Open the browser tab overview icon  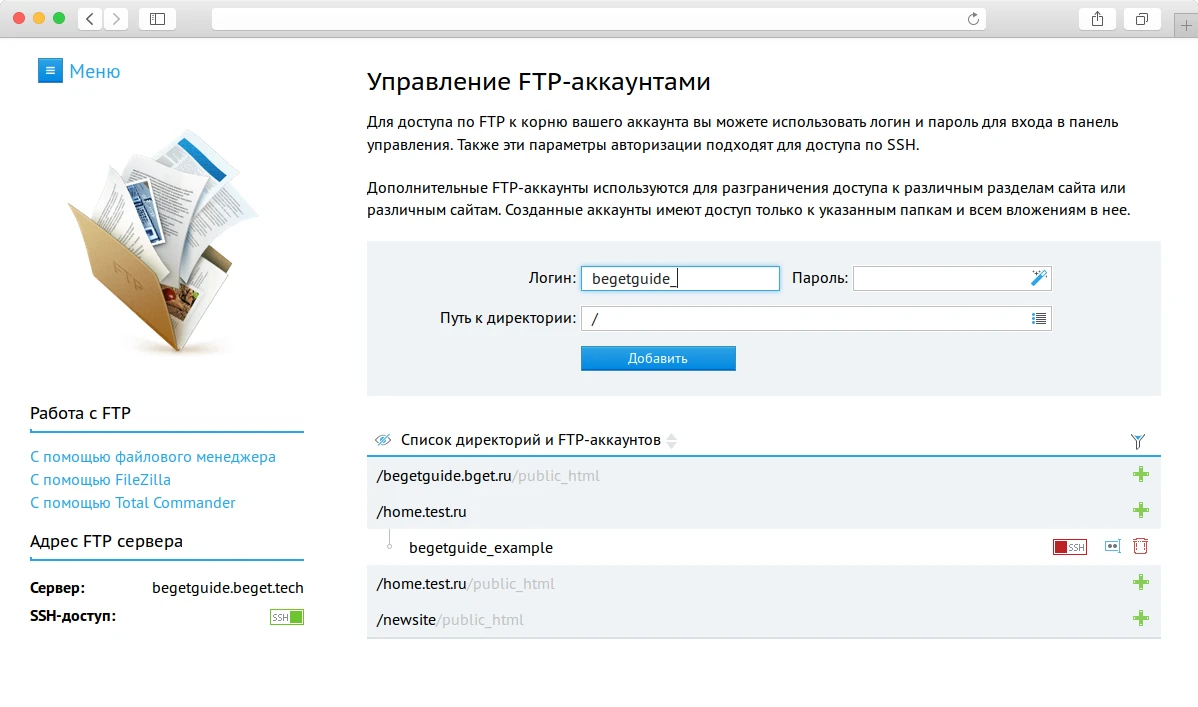(x=1141, y=18)
